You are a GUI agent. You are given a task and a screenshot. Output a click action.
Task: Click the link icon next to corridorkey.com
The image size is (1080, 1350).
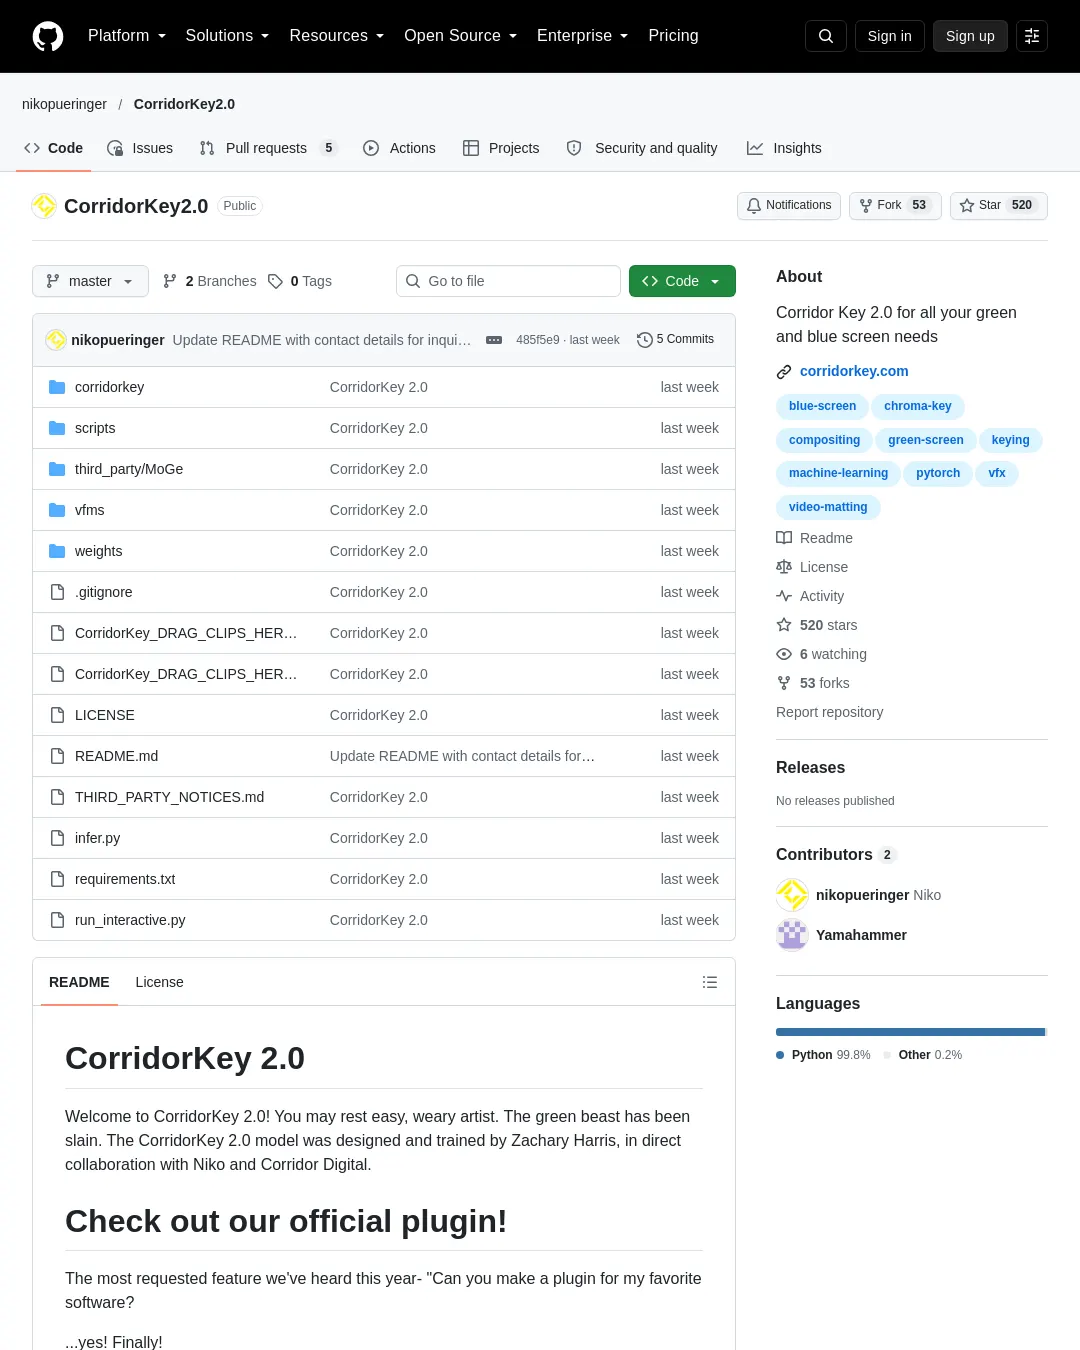pos(784,372)
